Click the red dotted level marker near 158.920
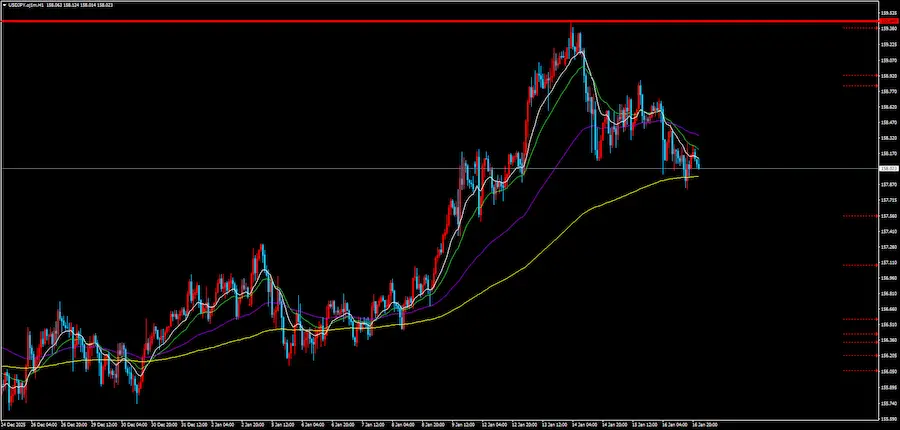Viewport: 900px width, 430px height. (x=858, y=75)
